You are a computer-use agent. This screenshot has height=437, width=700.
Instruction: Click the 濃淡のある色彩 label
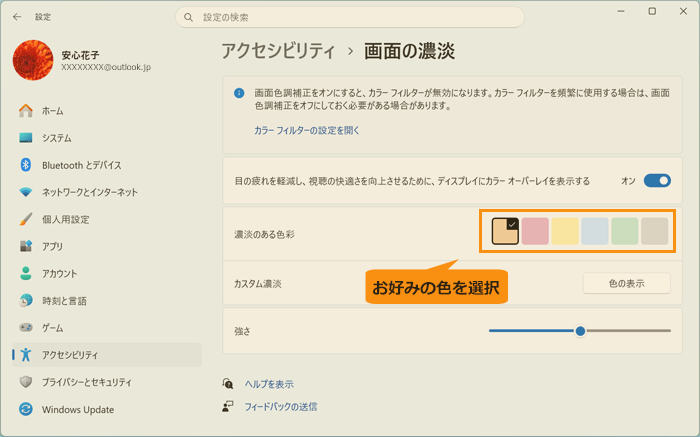pyautogui.click(x=264, y=234)
